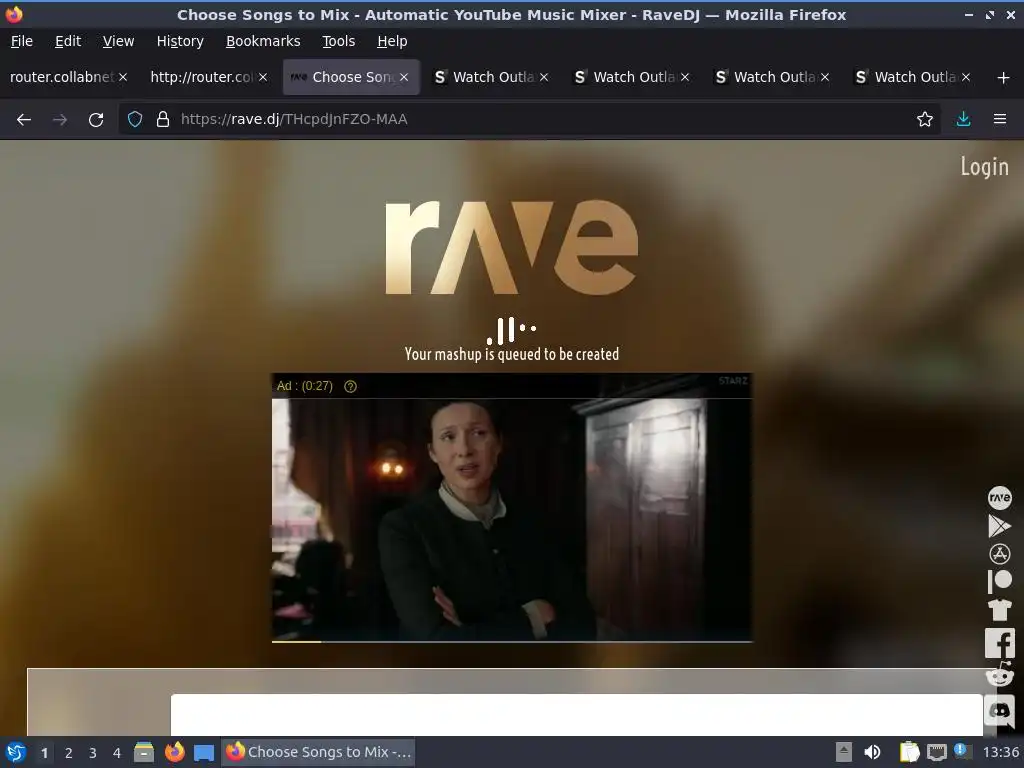The height and width of the screenshot is (768, 1024).
Task: Click the white input box at page bottom
Action: tap(576, 714)
